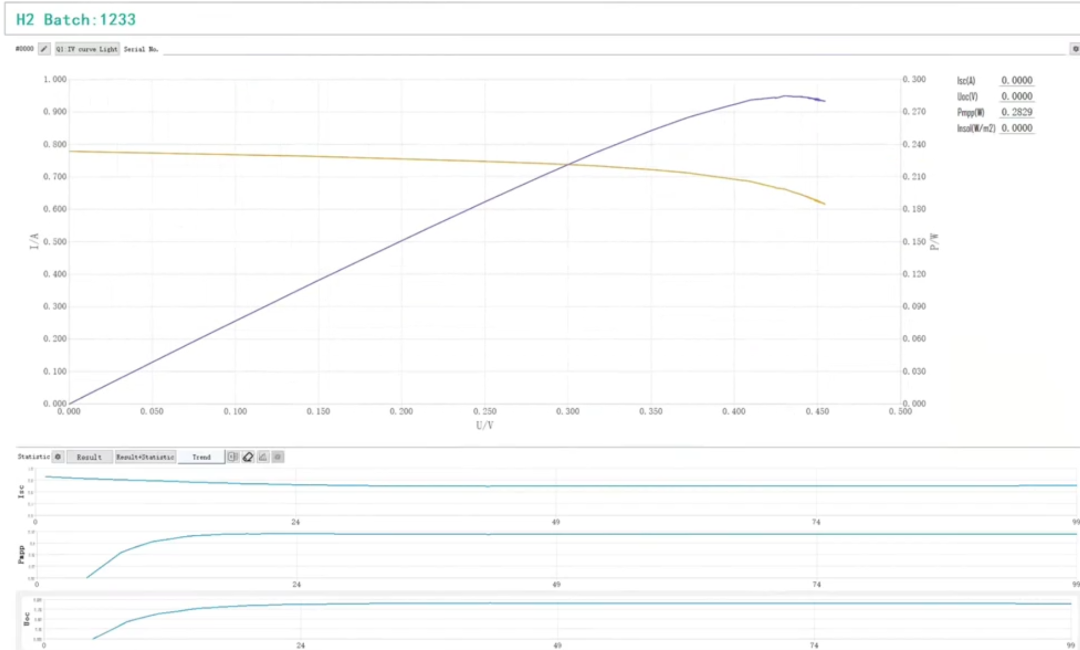The image size is (1080, 650).
Task: Click the pencil edit icon beside #0000
Action: point(44,48)
